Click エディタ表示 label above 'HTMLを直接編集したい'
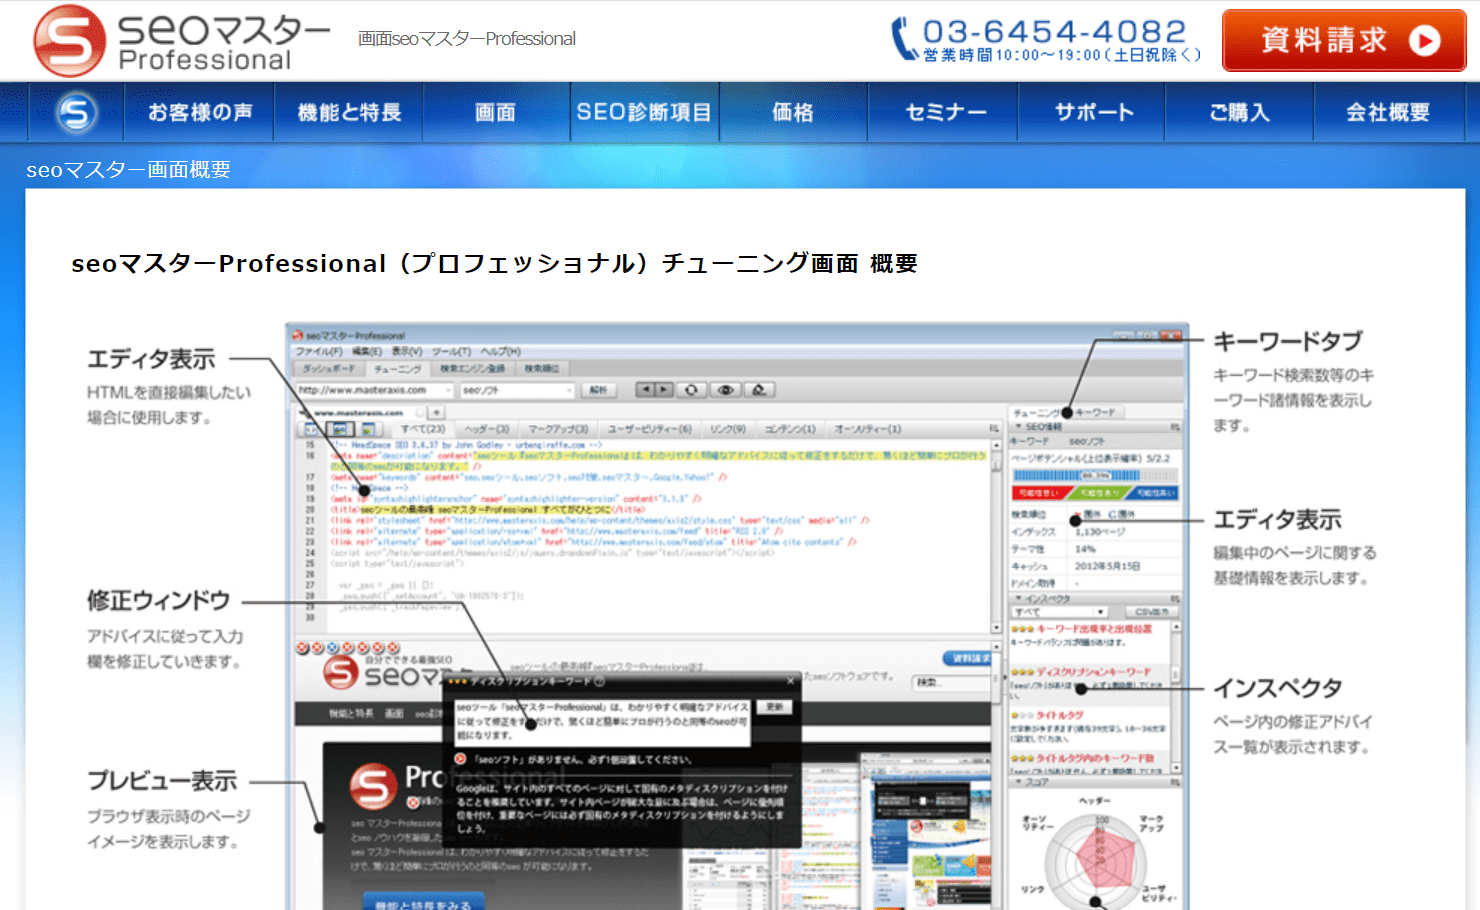Viewport: 1480px width, 910px height. coord(151,358)
